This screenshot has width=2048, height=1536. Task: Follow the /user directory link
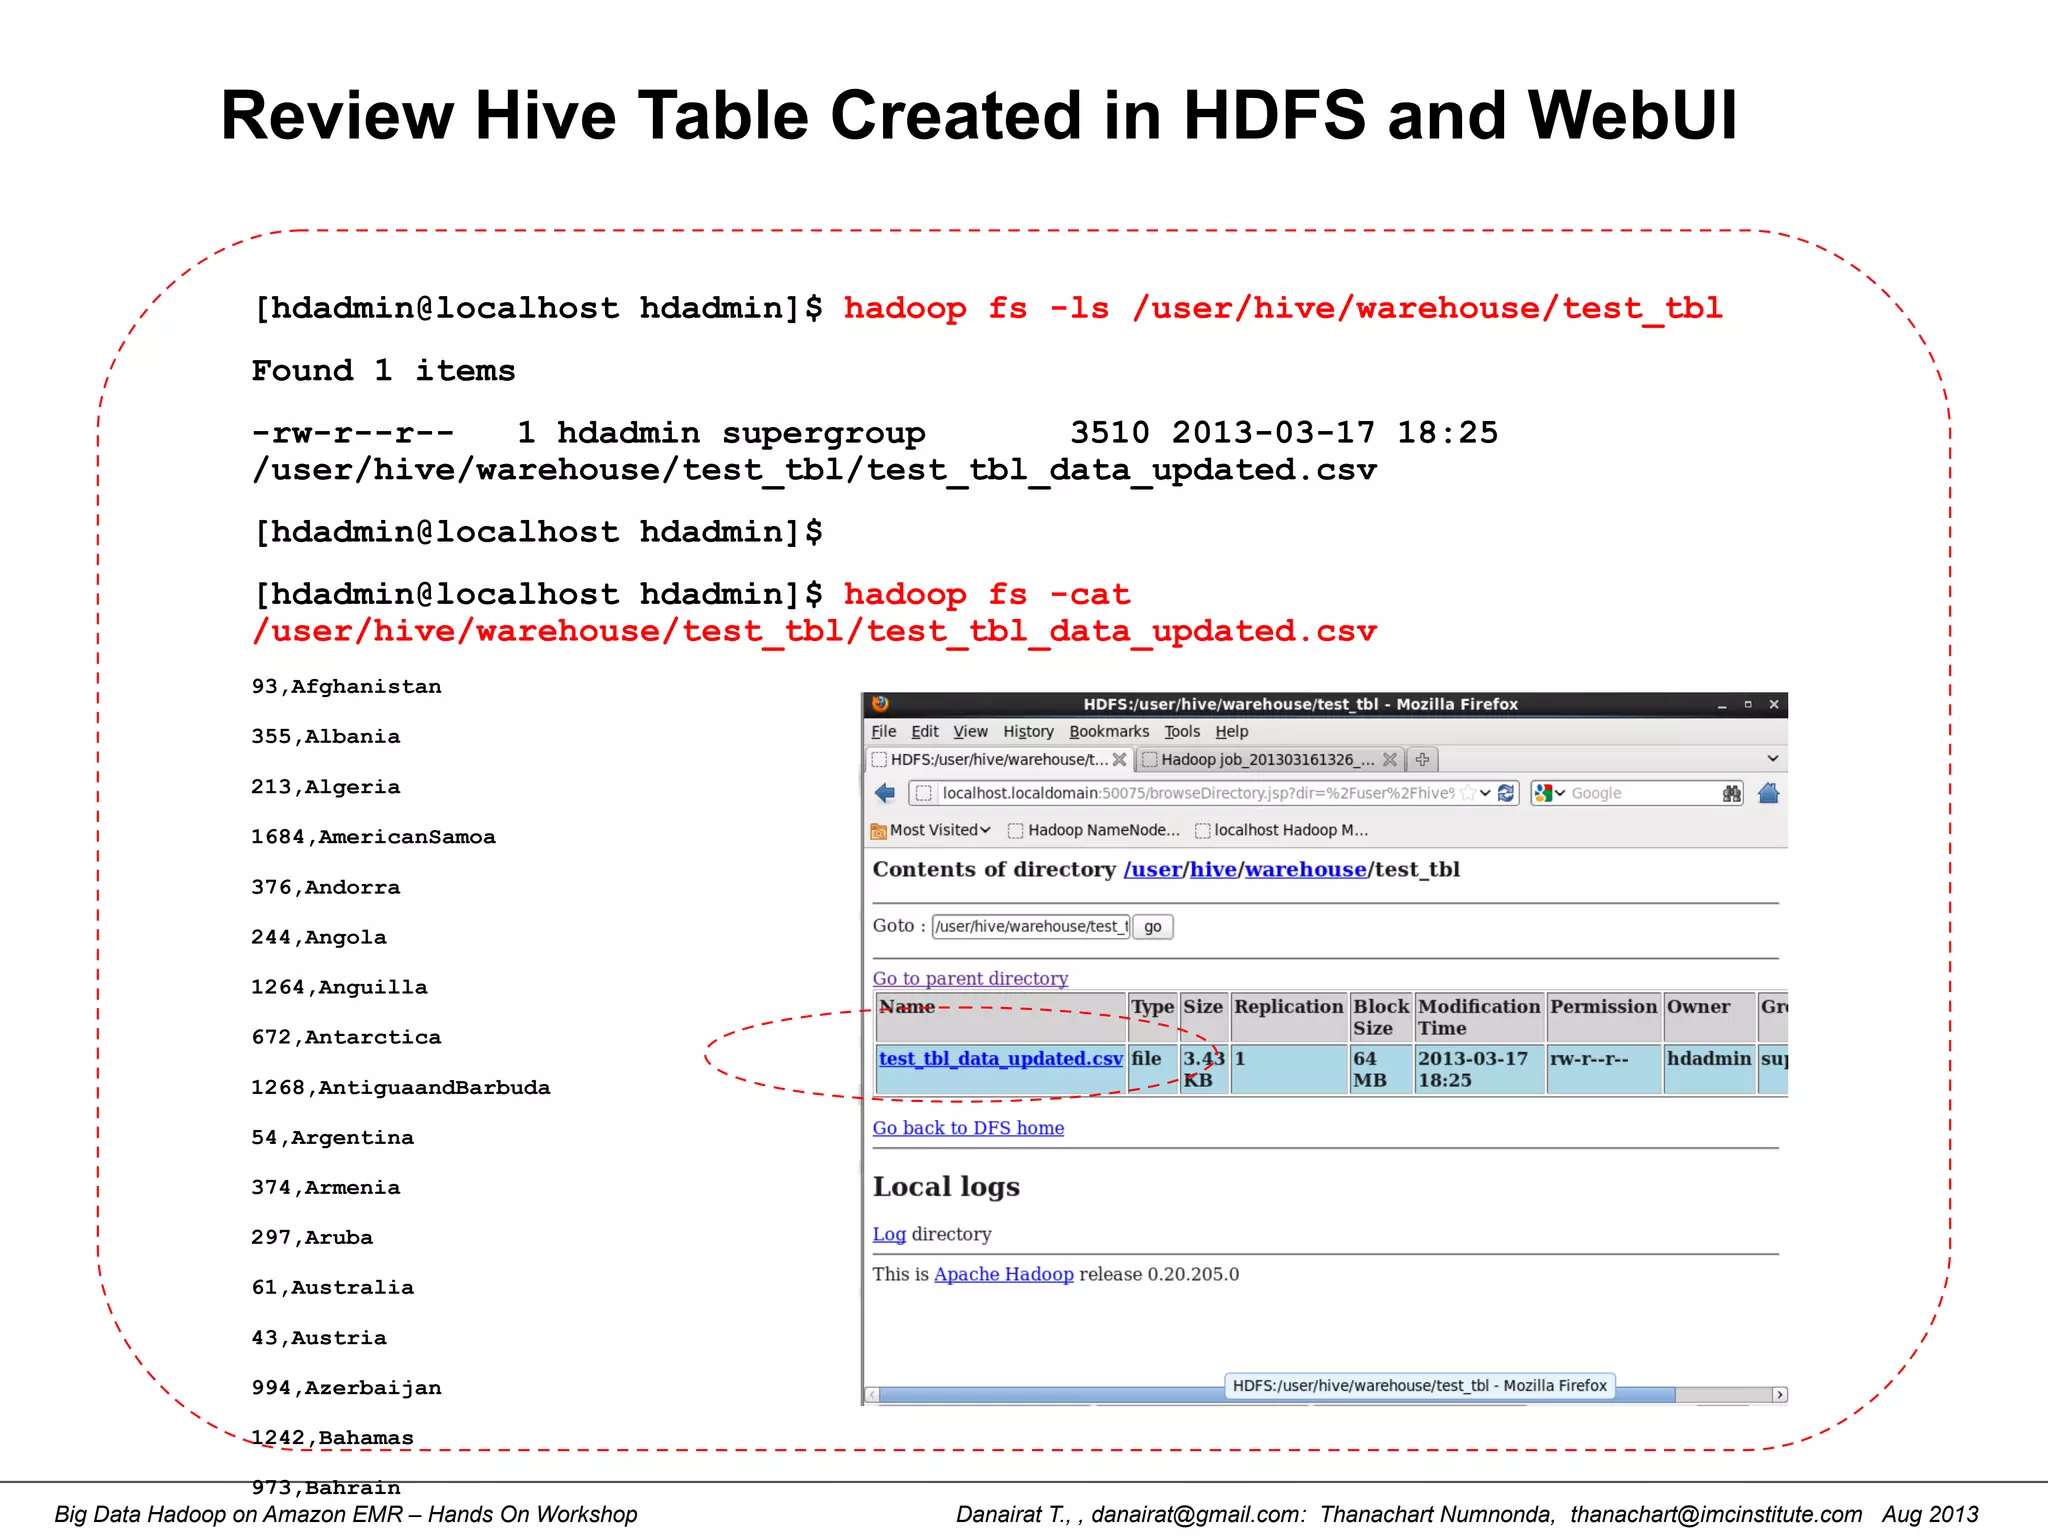tap(1153, 869)
